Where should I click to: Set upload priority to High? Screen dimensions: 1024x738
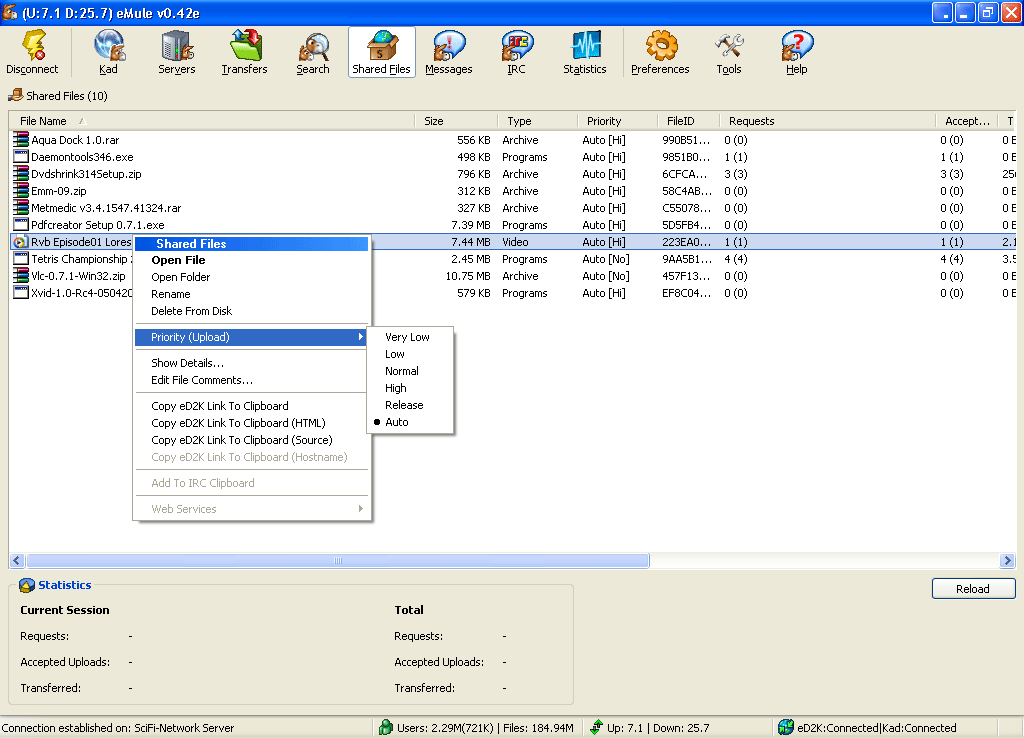[410, 388]
